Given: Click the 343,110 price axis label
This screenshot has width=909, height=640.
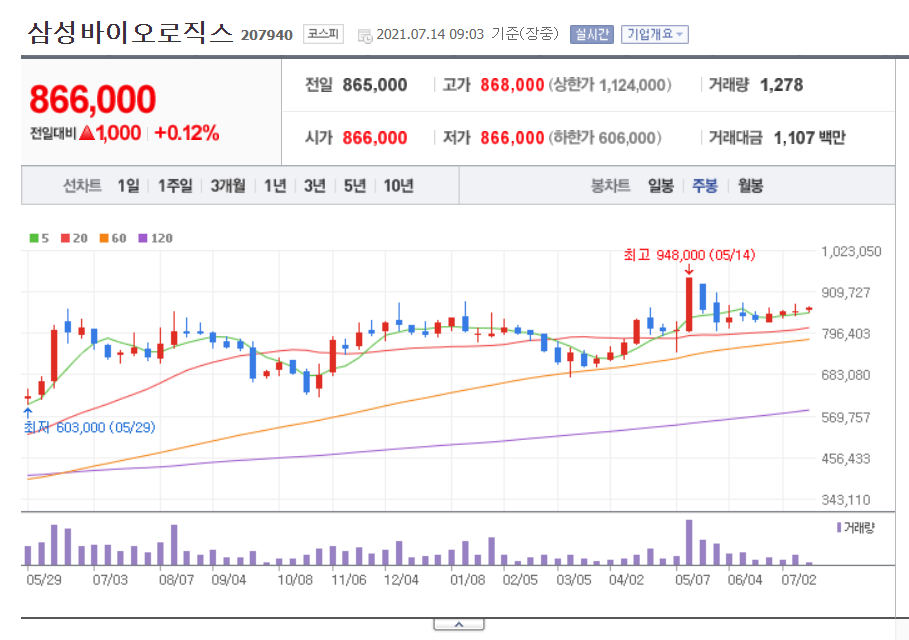Looking at the screenshot, I should click(846, 500).
